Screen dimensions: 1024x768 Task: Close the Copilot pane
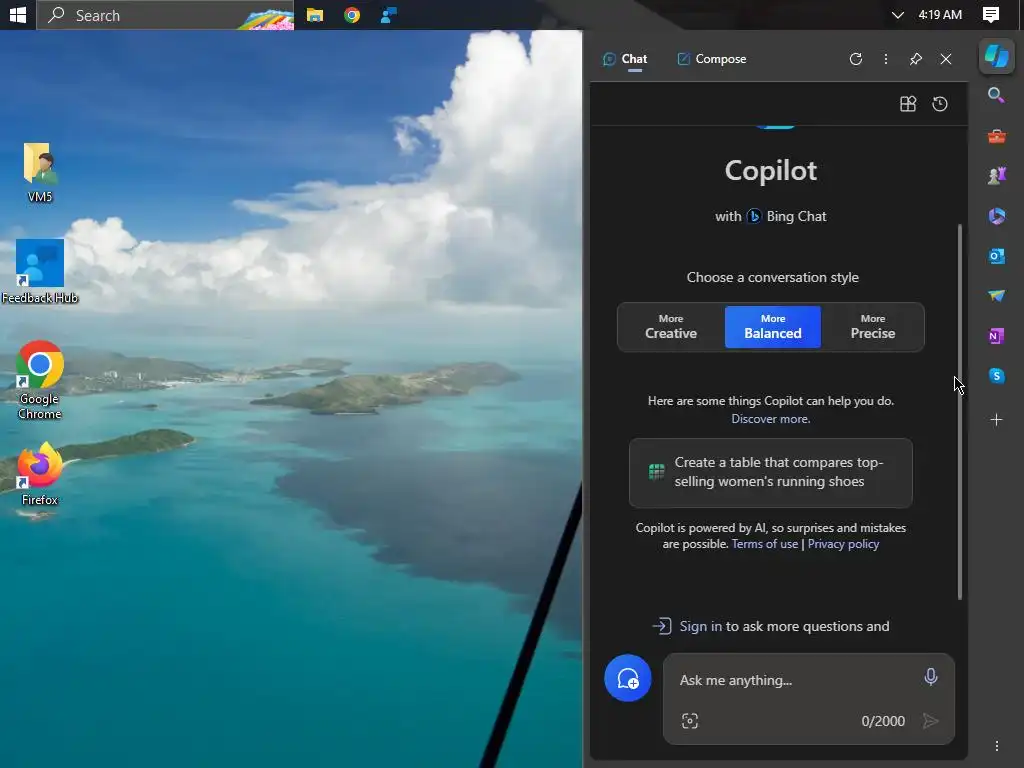[x=946, y=59]
